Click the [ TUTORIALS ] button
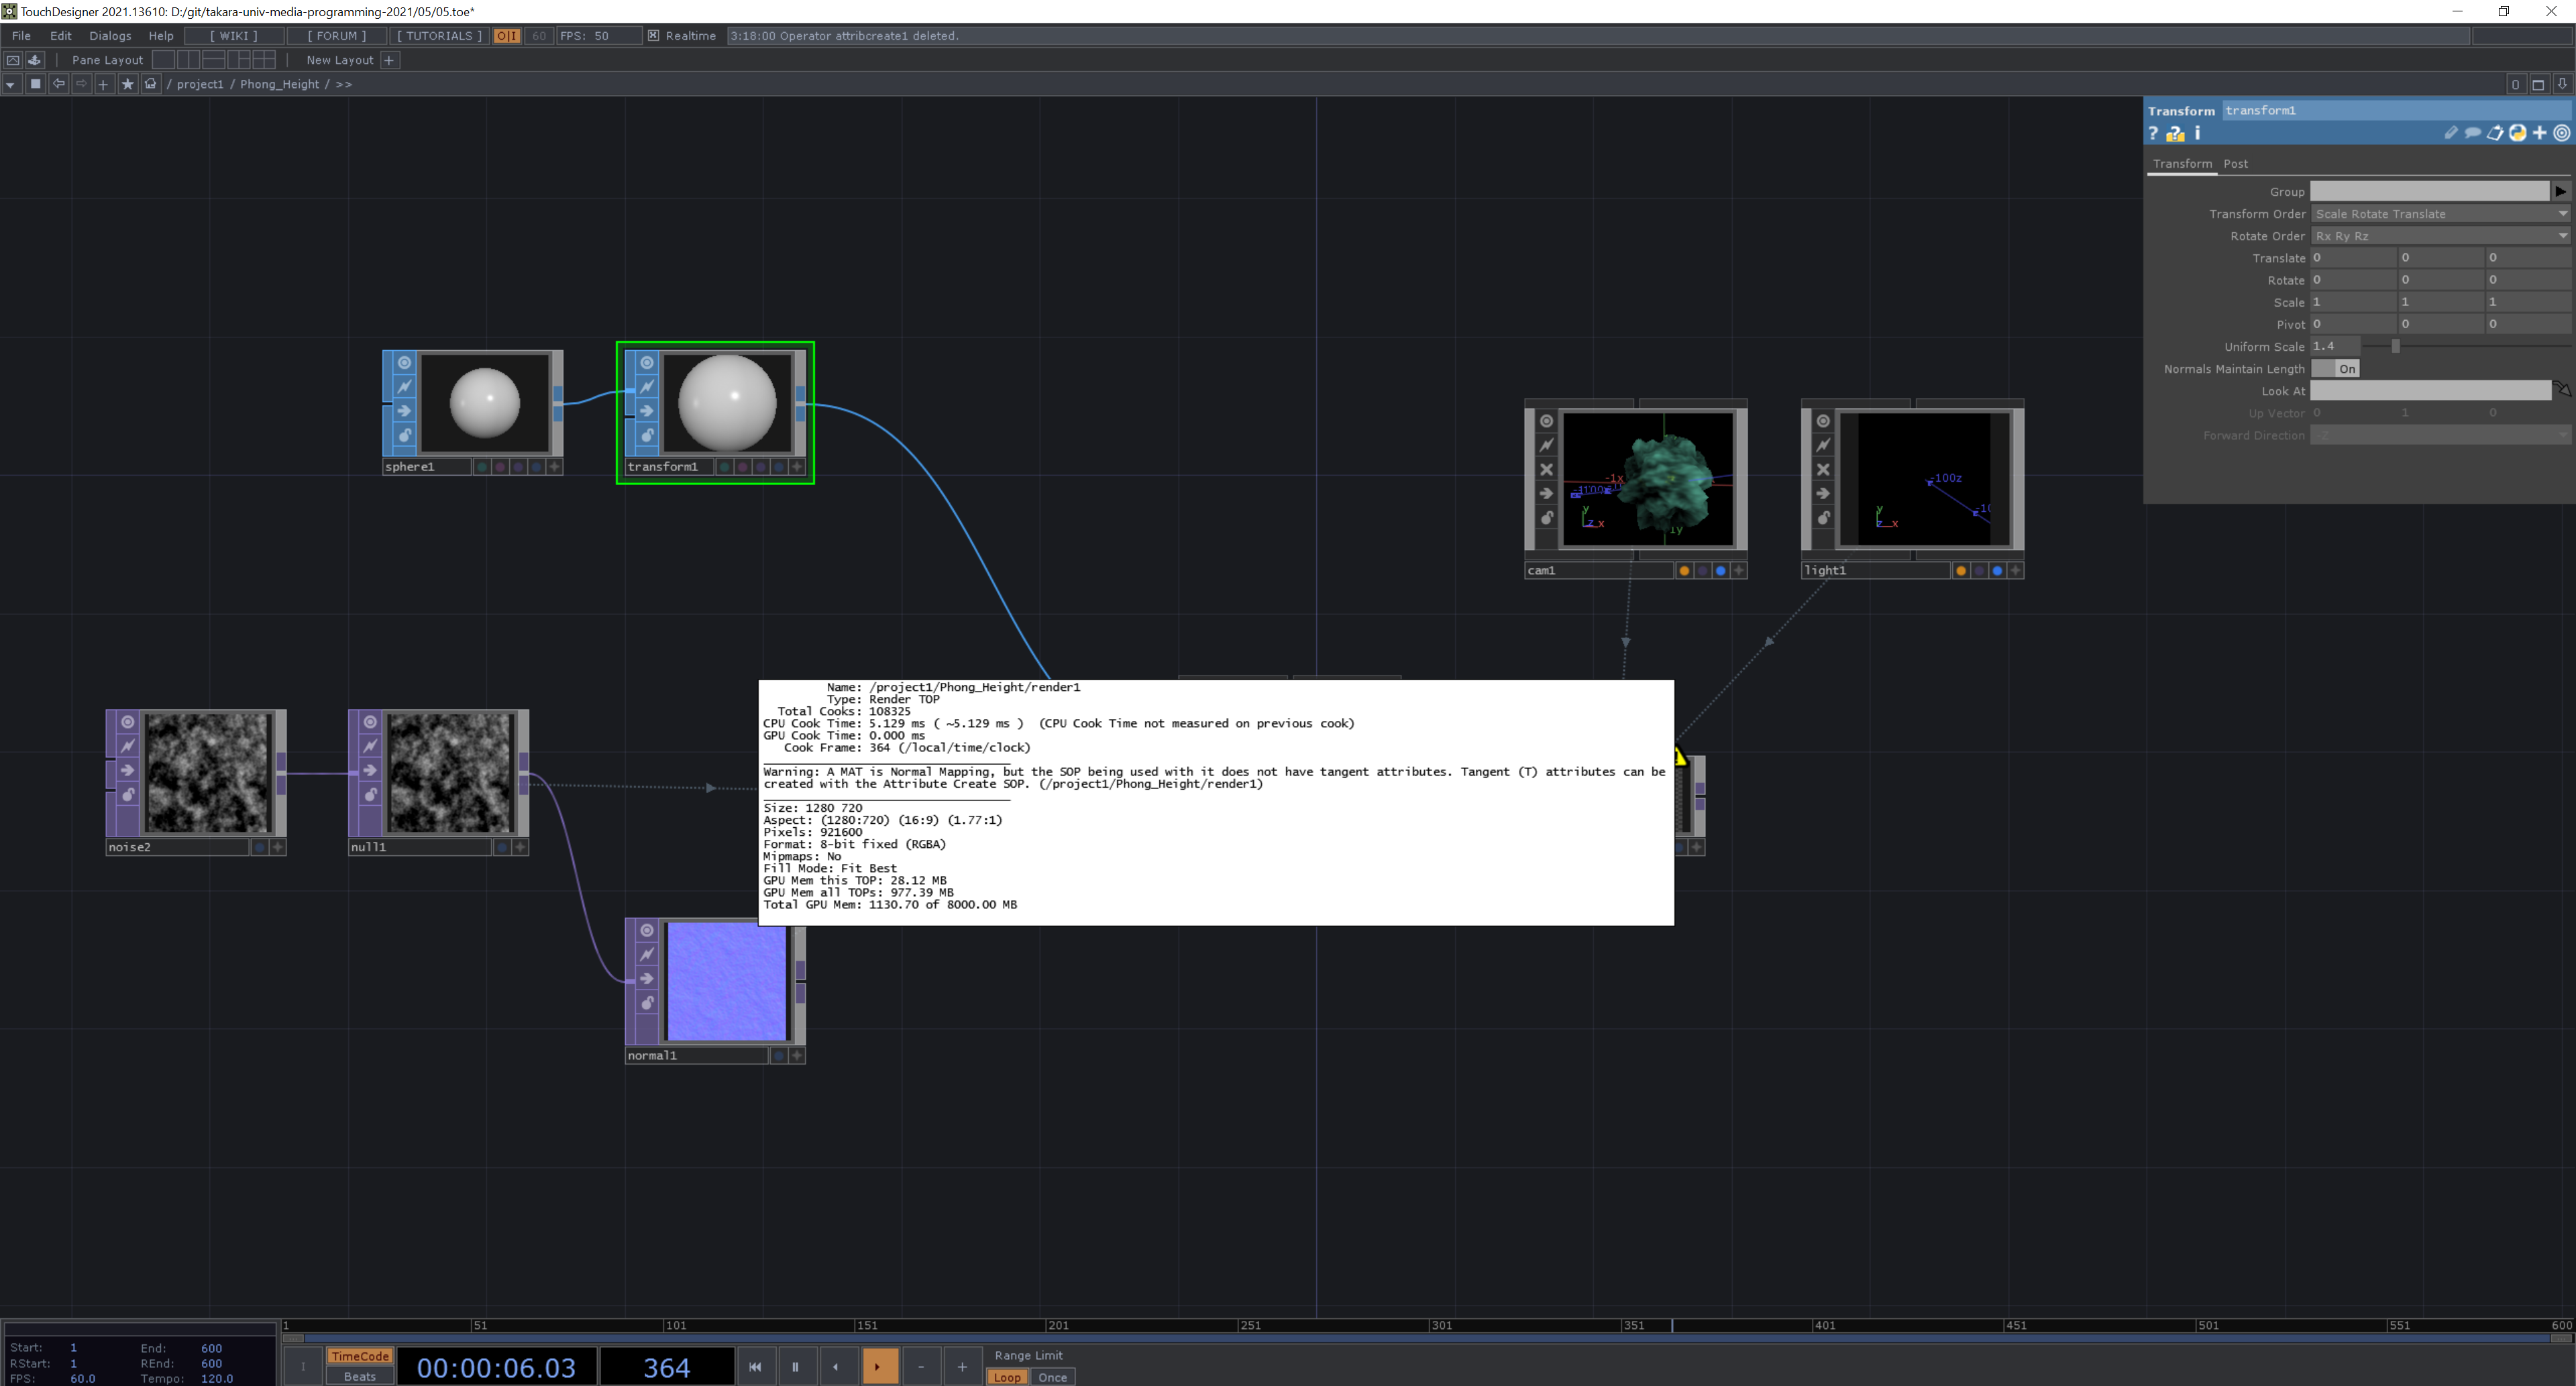This screenshot has width=2576, height=1386. (x=439, y=36)
